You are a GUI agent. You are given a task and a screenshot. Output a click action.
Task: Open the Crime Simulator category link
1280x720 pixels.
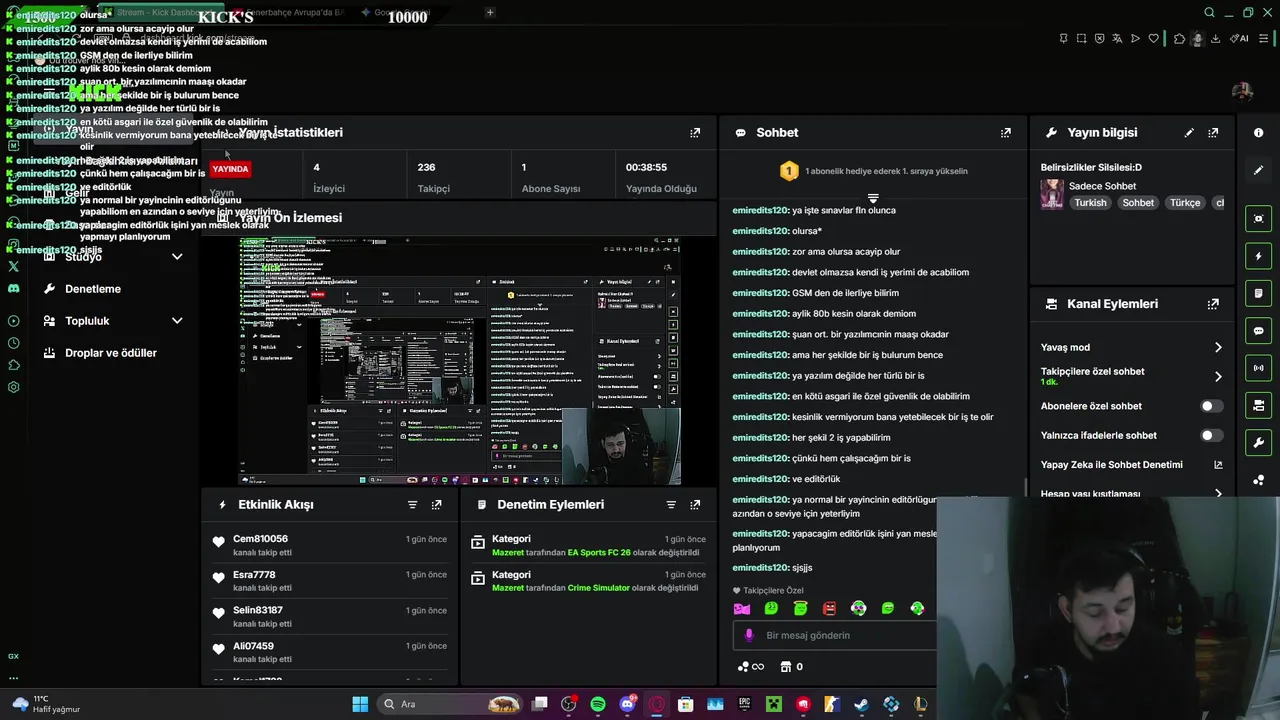[x=599, y=588]
